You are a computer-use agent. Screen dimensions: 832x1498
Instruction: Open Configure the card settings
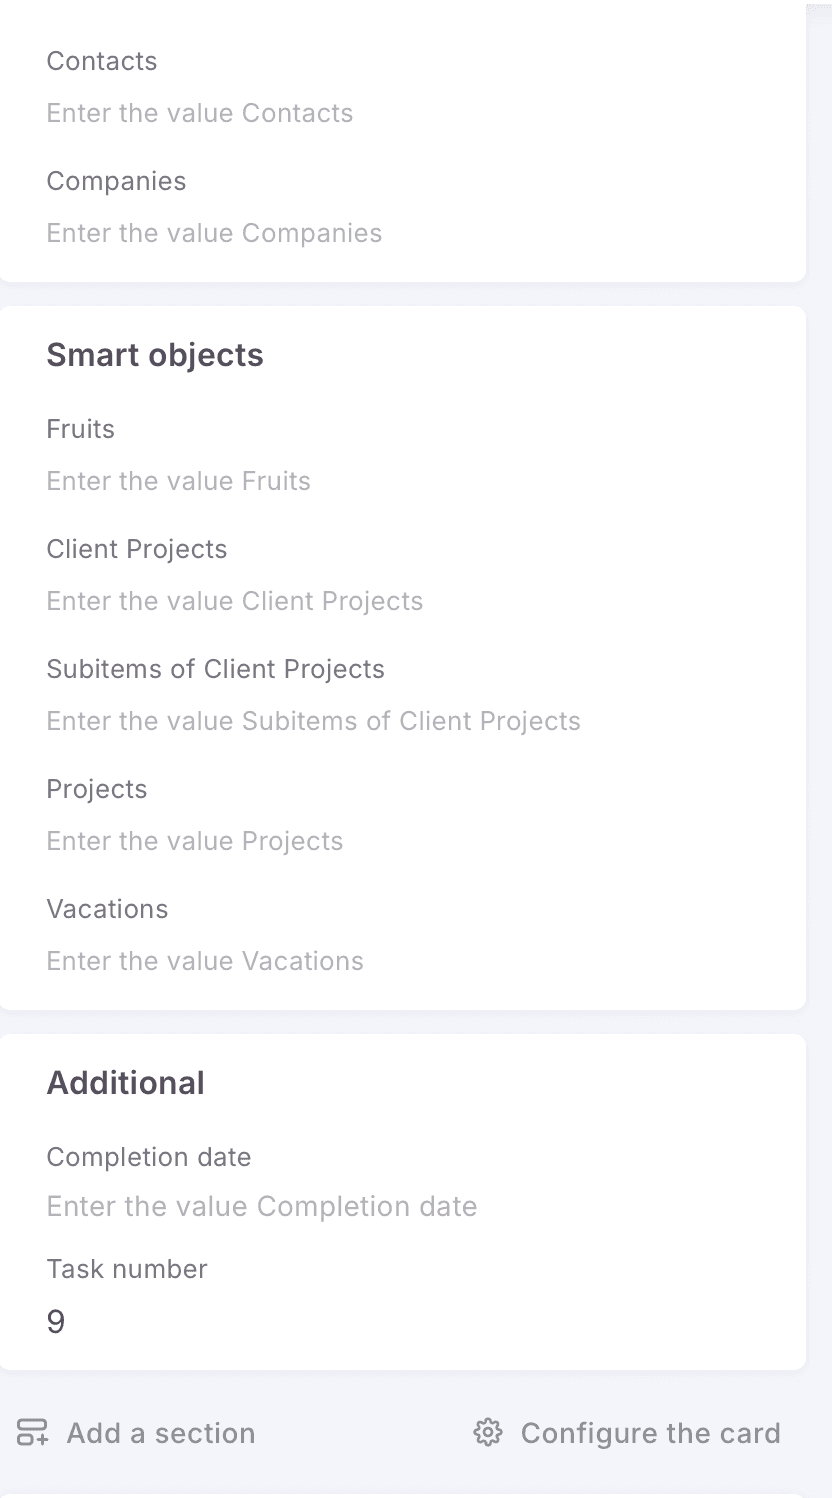click(x=650, y=1433)
